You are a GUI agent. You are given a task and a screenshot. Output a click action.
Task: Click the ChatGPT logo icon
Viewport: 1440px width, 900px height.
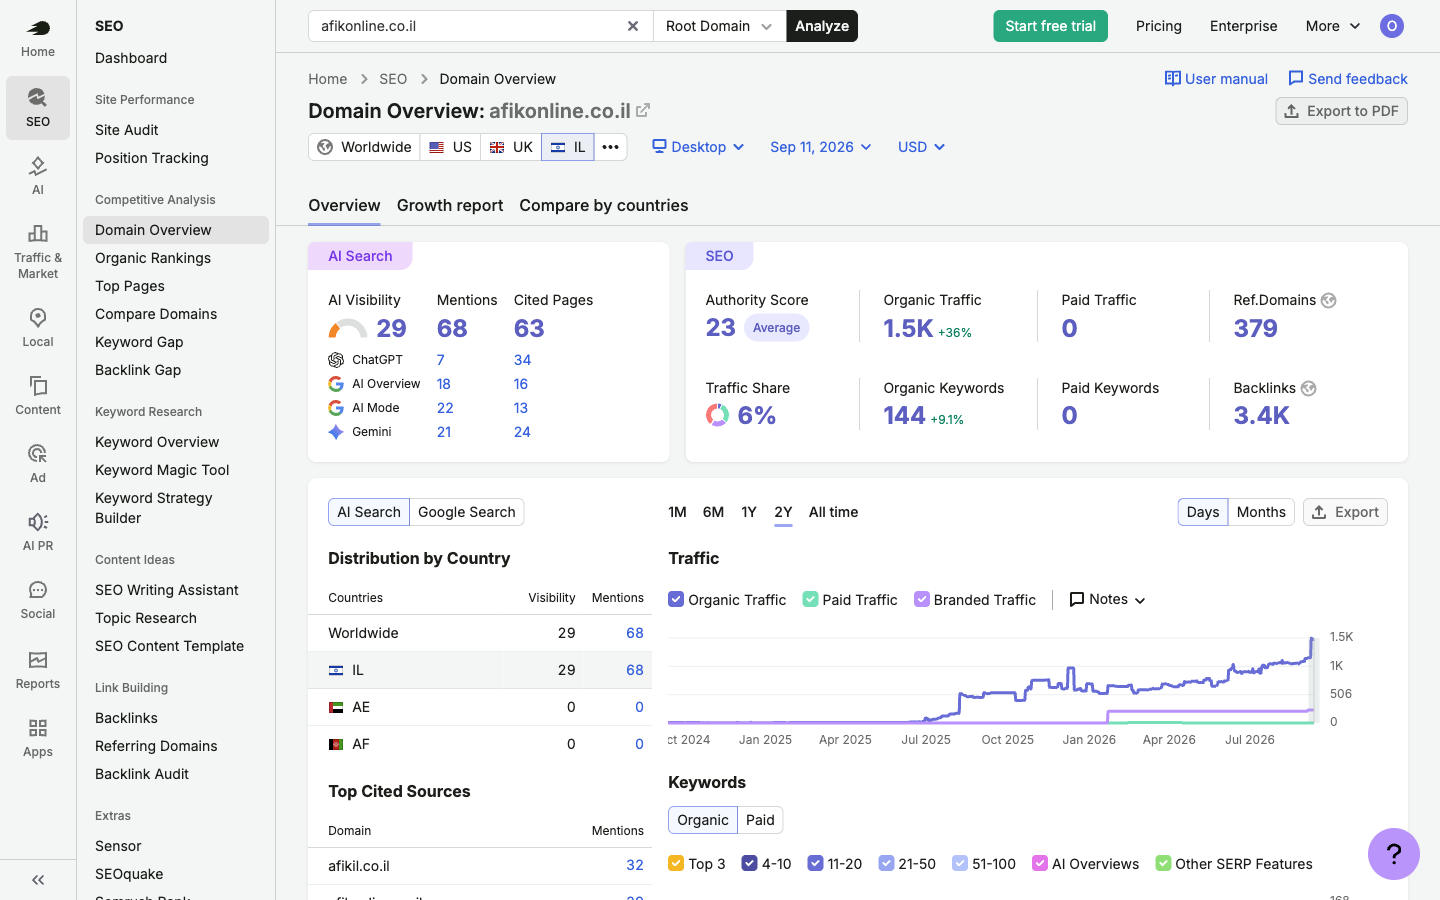coord(336,360)
